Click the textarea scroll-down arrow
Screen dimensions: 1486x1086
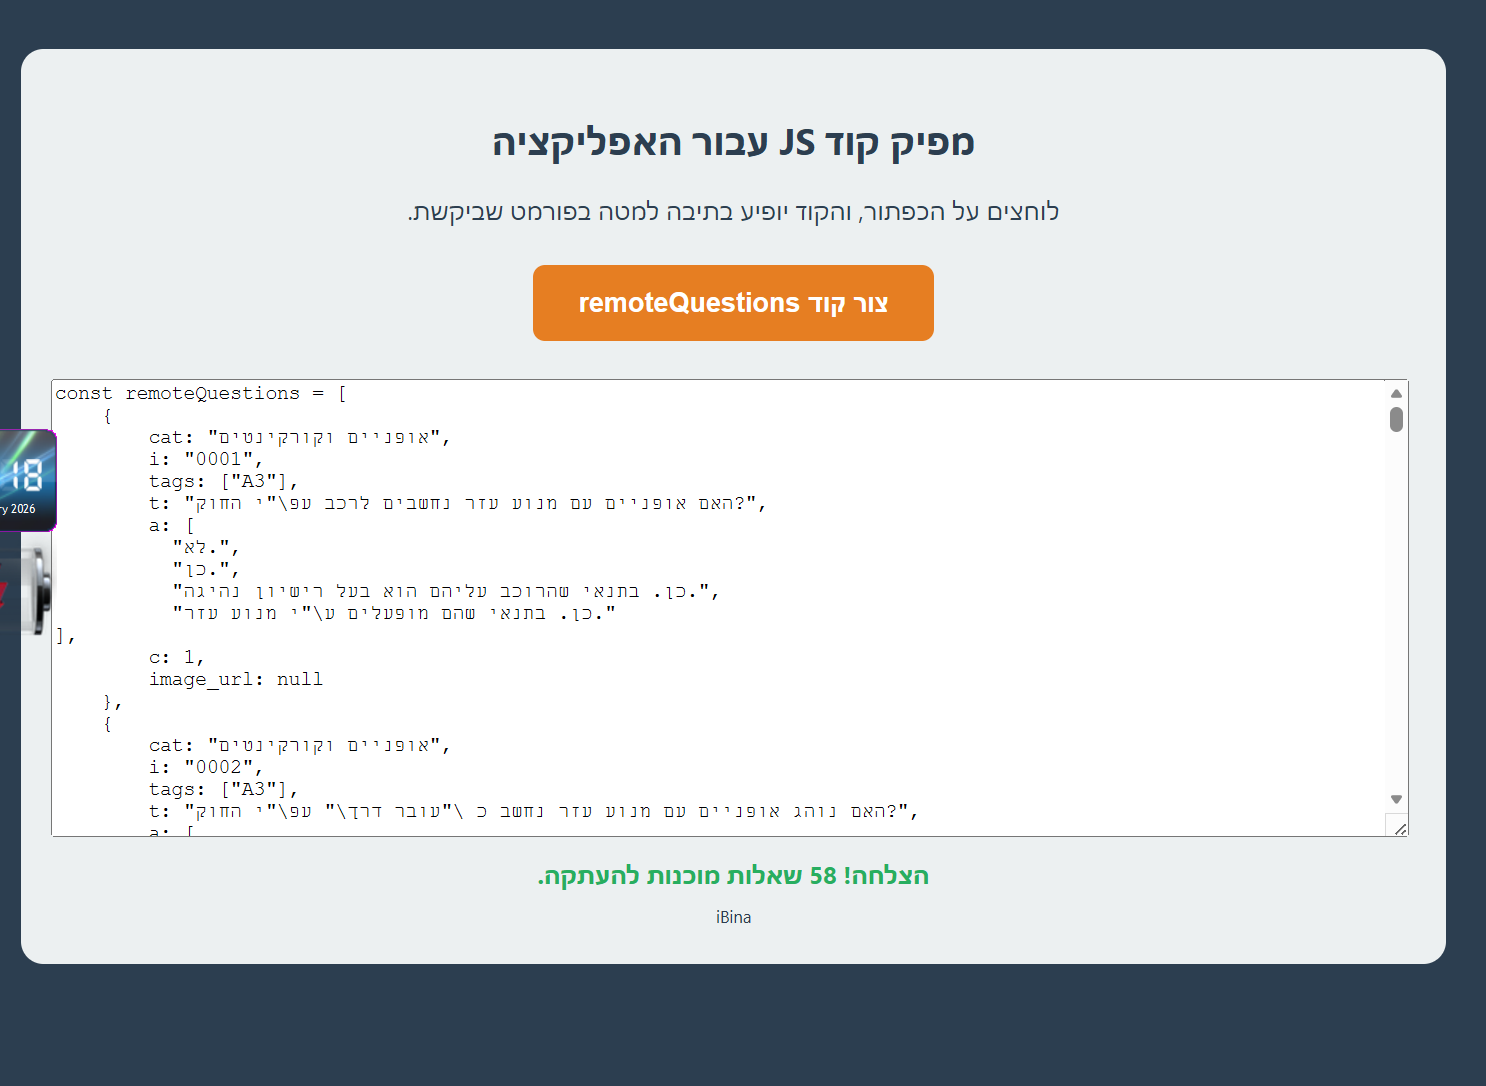(1396, 799)
